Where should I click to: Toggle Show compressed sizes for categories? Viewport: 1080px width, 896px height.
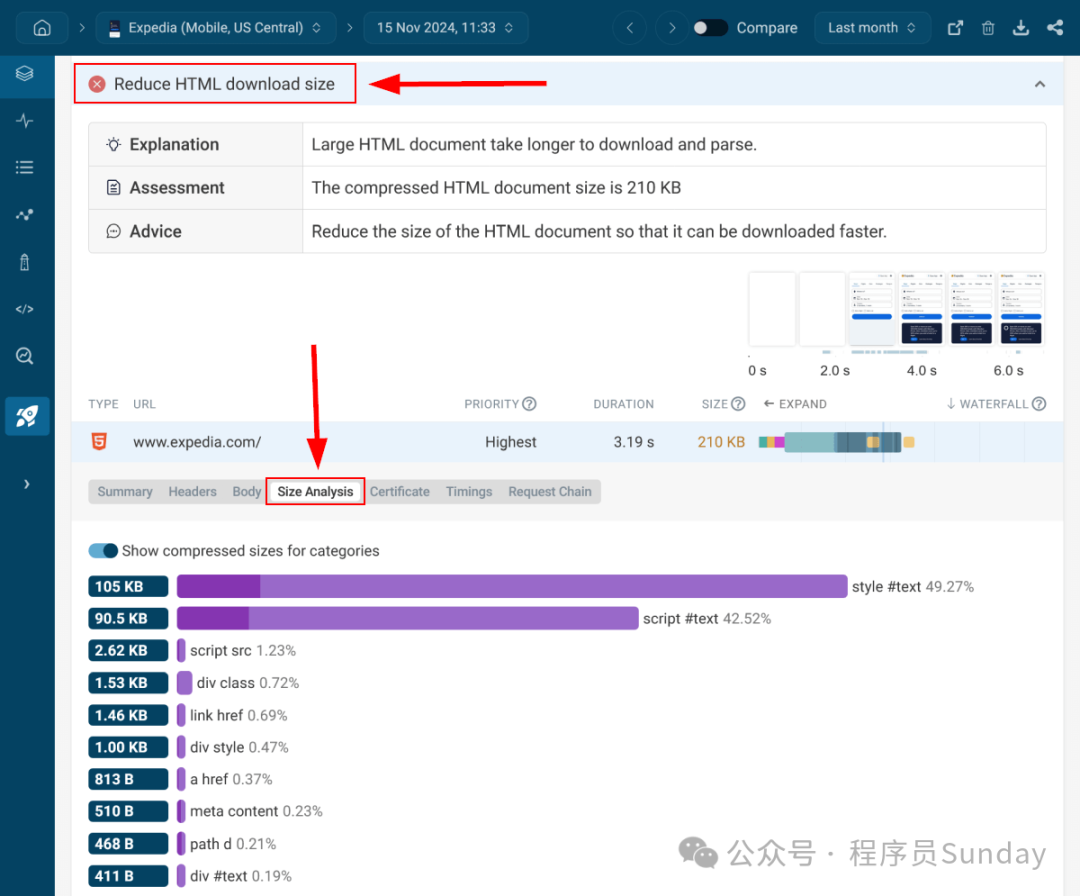point(103,551)
